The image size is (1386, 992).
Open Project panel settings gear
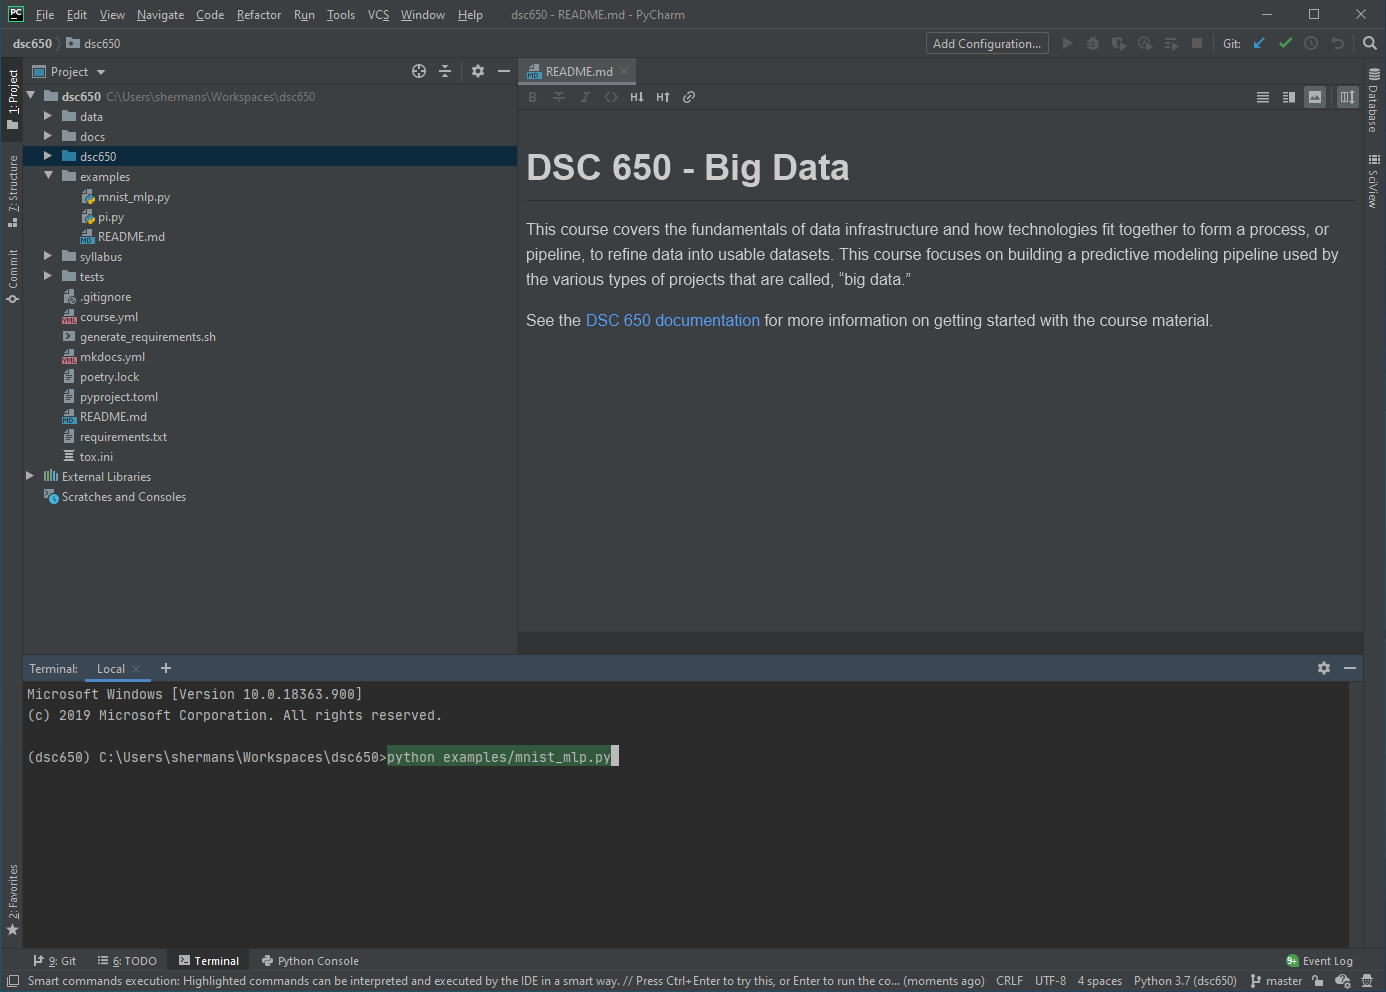pos(478,71)
